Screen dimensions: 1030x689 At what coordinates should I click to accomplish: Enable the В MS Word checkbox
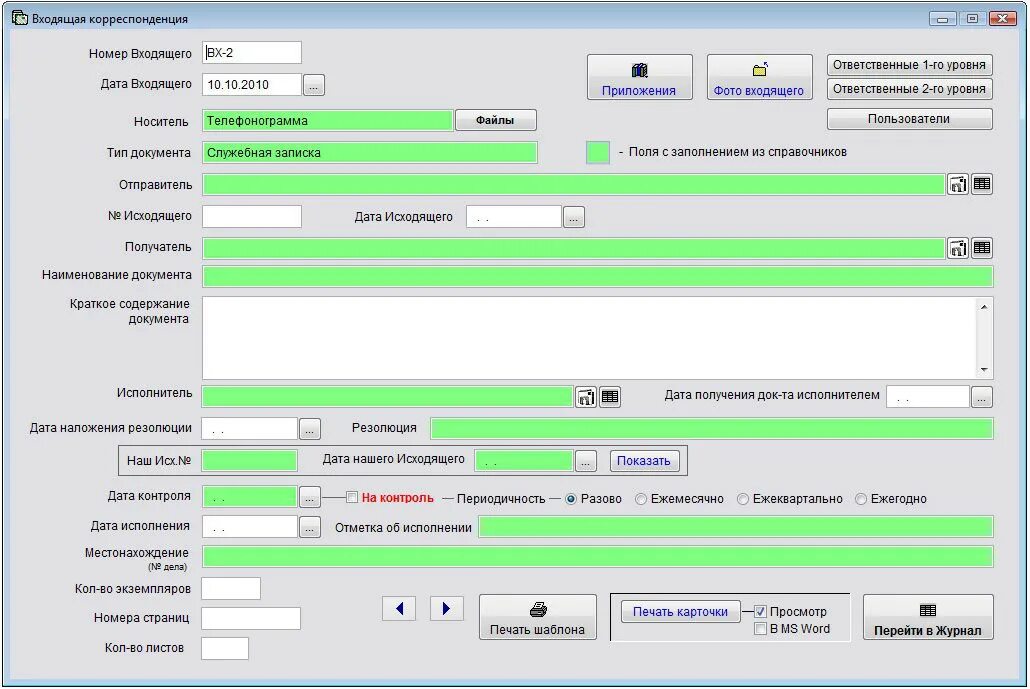760,629
